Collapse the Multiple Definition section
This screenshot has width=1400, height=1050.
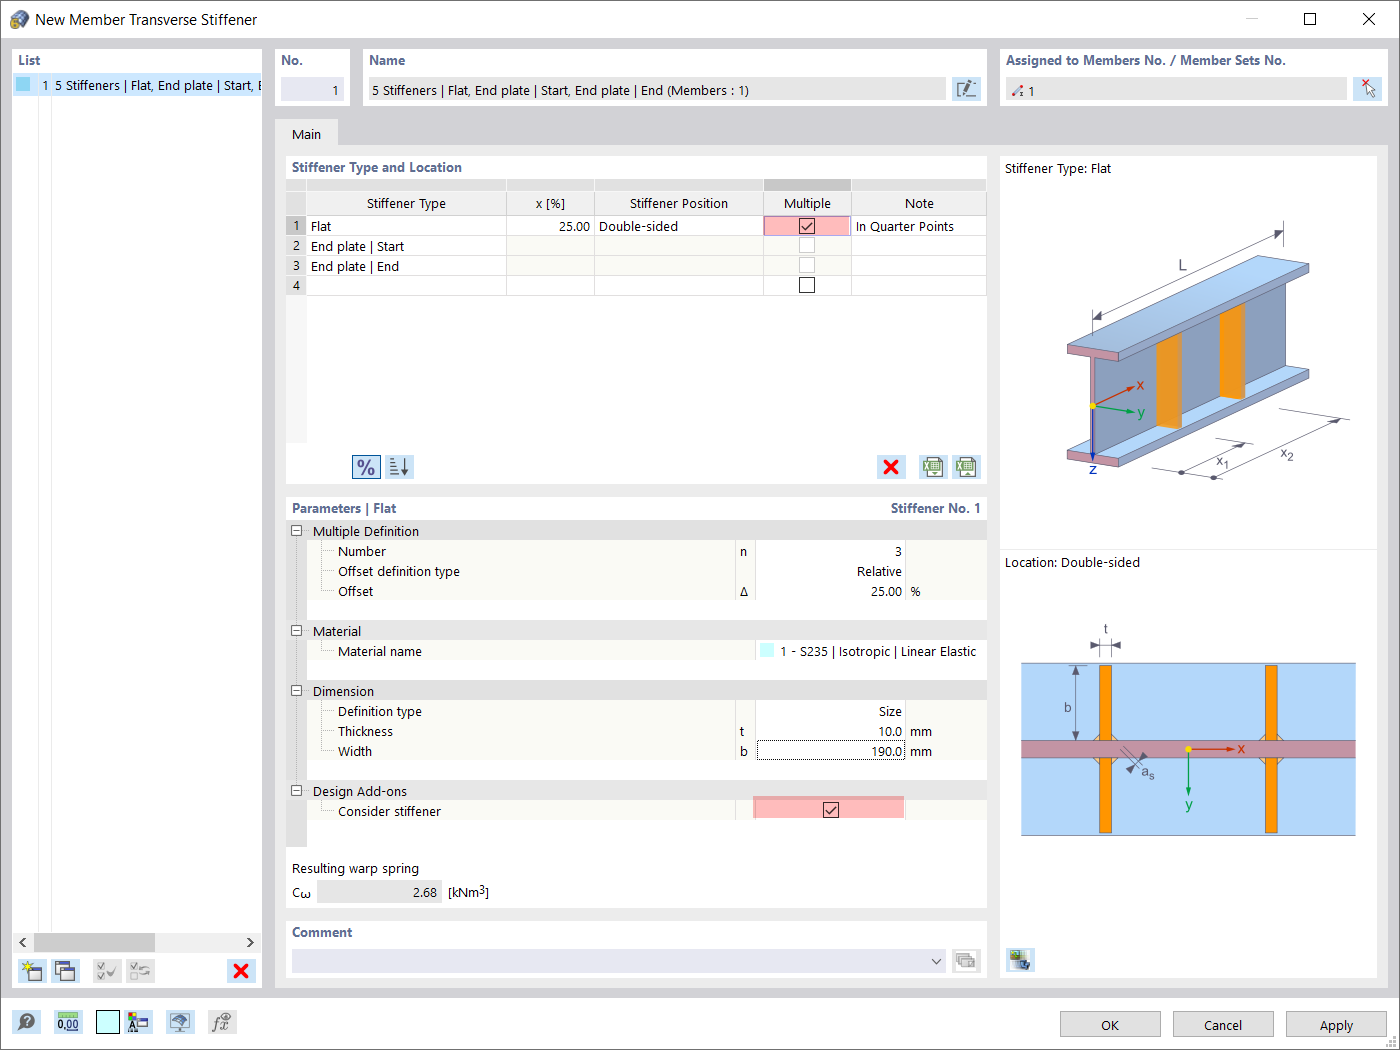coord(296,530)
